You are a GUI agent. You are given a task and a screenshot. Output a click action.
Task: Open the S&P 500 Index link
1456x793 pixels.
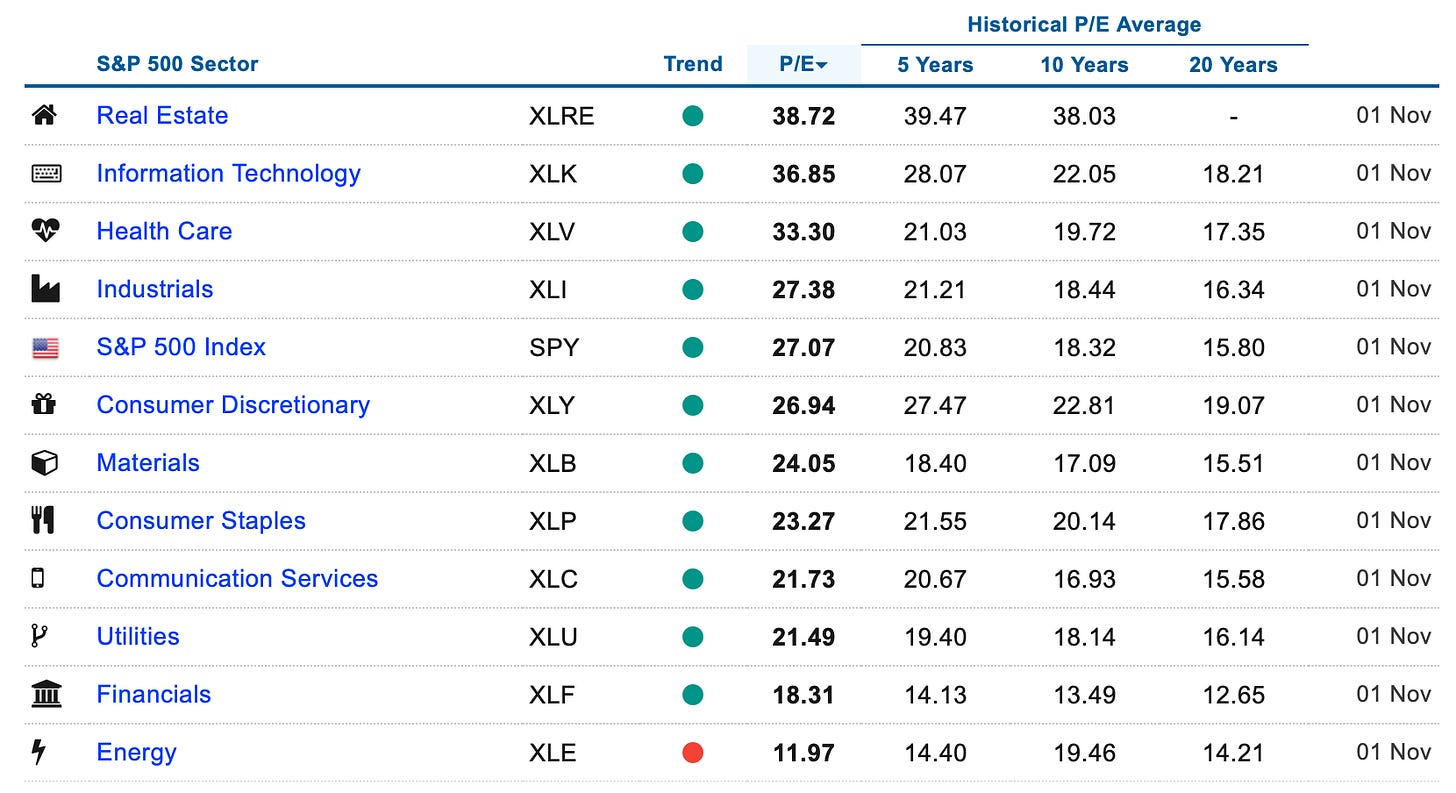(x=181, y=347)
